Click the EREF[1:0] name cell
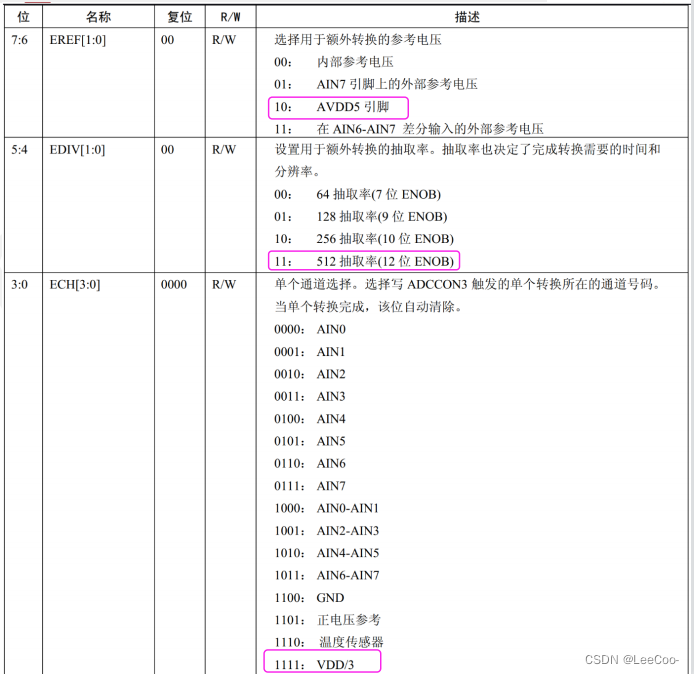Viewport: 694px width, 674px height. point(98,82)
